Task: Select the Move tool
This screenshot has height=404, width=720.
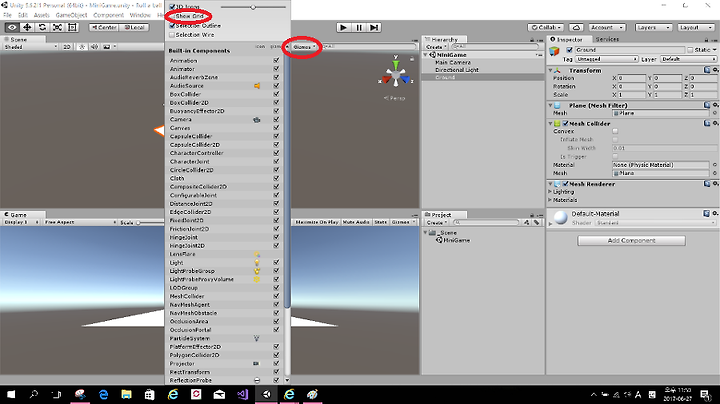Action: [27, 28]
